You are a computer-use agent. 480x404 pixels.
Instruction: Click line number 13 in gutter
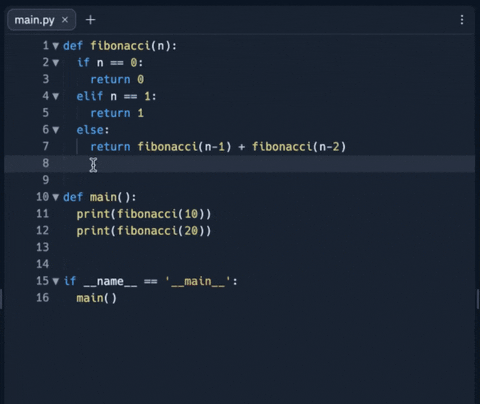coord(42,247)
